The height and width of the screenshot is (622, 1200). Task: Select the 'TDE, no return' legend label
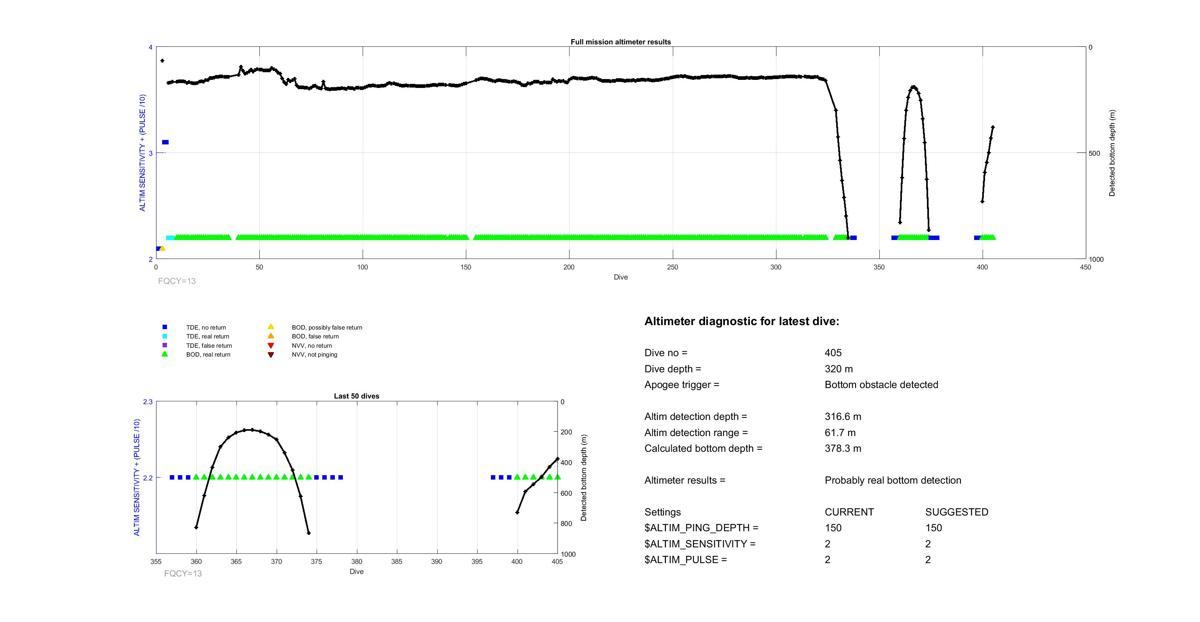(206, 327)
